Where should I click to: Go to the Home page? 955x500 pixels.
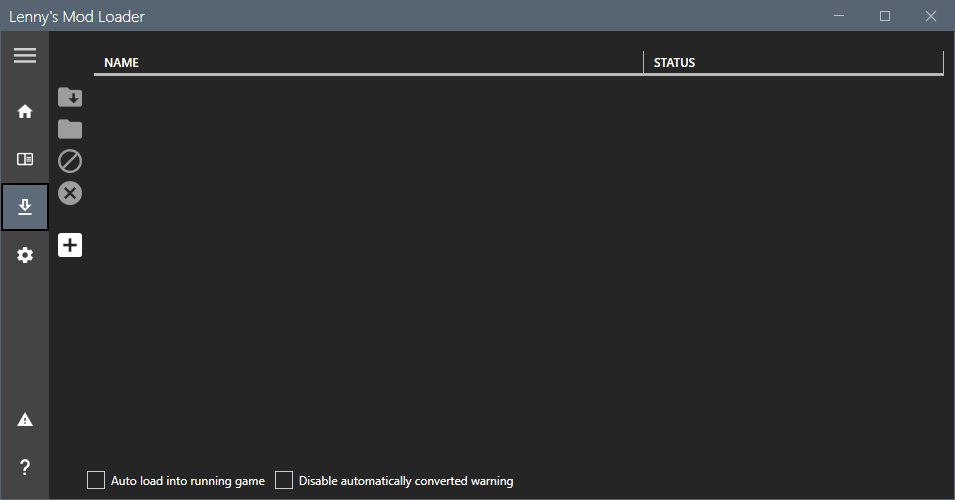click(25, 111)
